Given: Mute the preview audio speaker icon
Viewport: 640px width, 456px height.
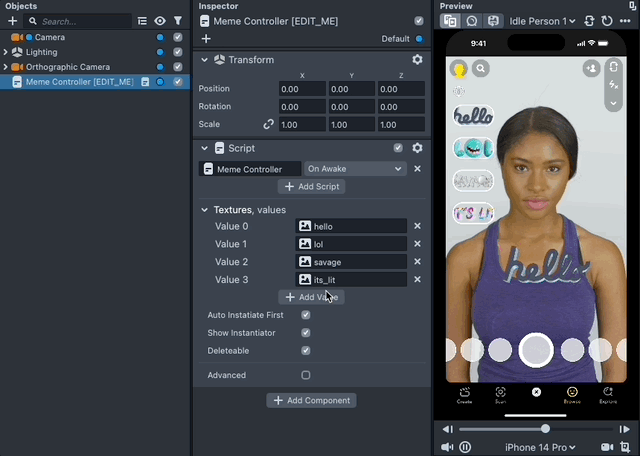Looking at the screenshot, I should (447, 447).
